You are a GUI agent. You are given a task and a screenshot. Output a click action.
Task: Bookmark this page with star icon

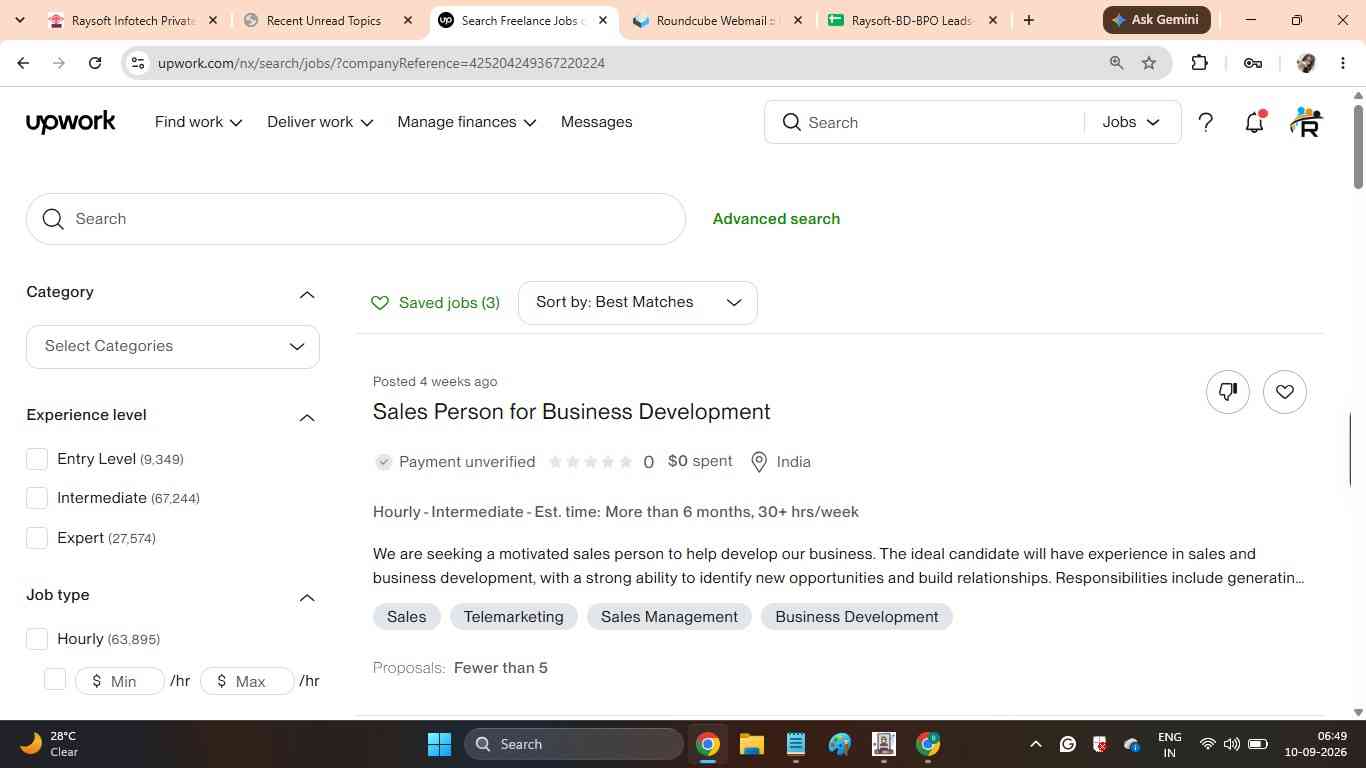[1149, 63]
